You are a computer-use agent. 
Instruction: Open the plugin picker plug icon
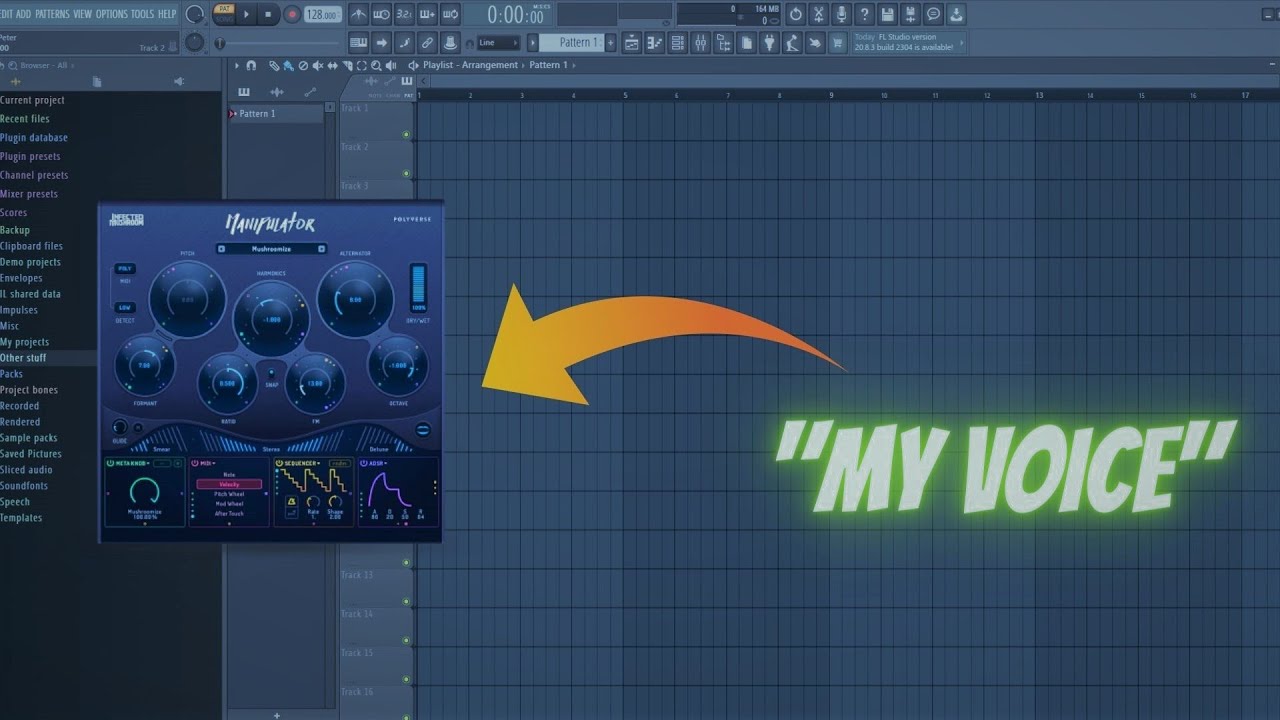[x=769, y=43]
